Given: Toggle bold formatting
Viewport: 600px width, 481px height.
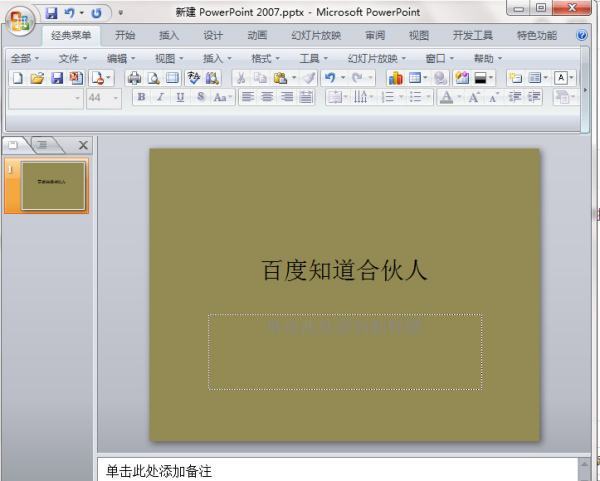Looking at the screenshot, I should pyautogui.click(x=141, y=97).
